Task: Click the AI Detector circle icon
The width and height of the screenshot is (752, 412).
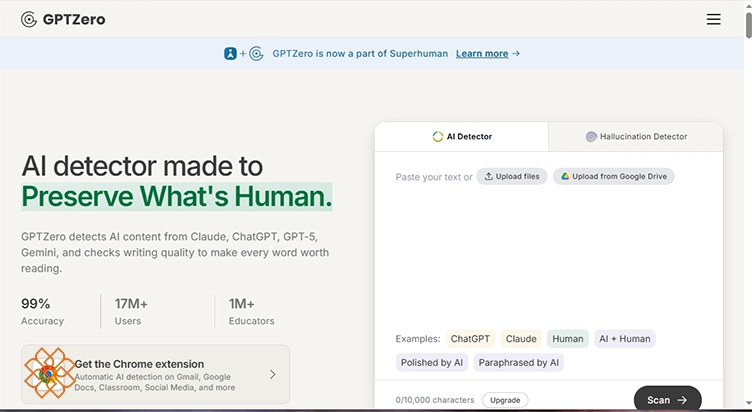Action: pyautogui.click(x=437, y=137)
